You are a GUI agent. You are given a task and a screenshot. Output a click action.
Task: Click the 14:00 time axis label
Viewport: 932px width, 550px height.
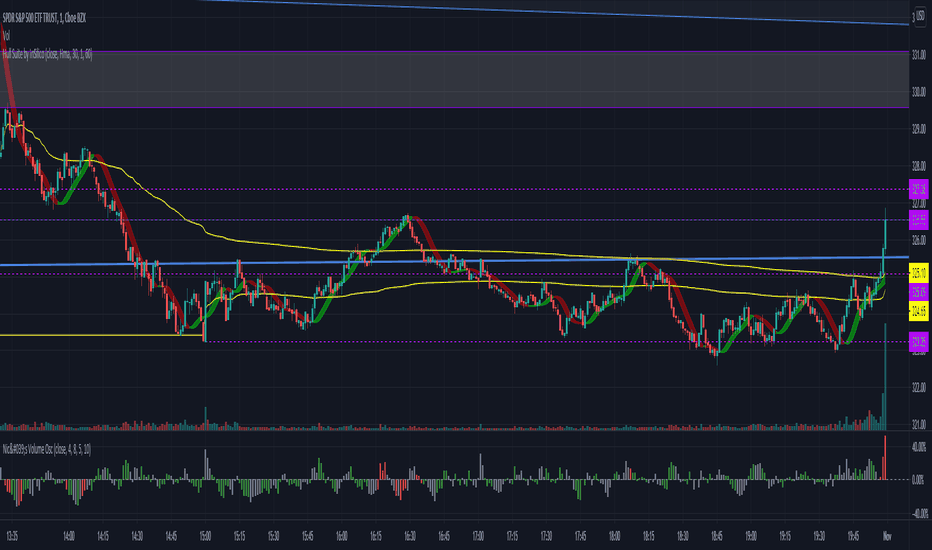coord(69,536)
